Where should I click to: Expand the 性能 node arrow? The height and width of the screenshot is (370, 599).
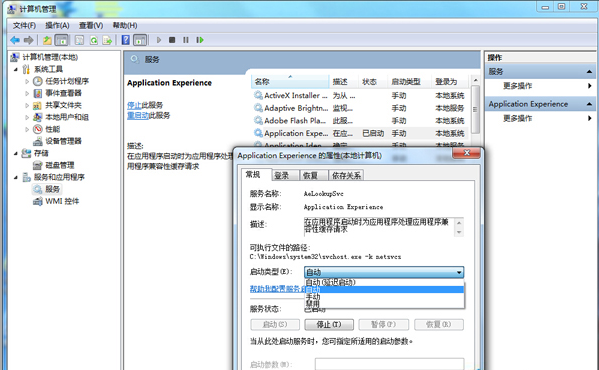(x=27, y=129)
